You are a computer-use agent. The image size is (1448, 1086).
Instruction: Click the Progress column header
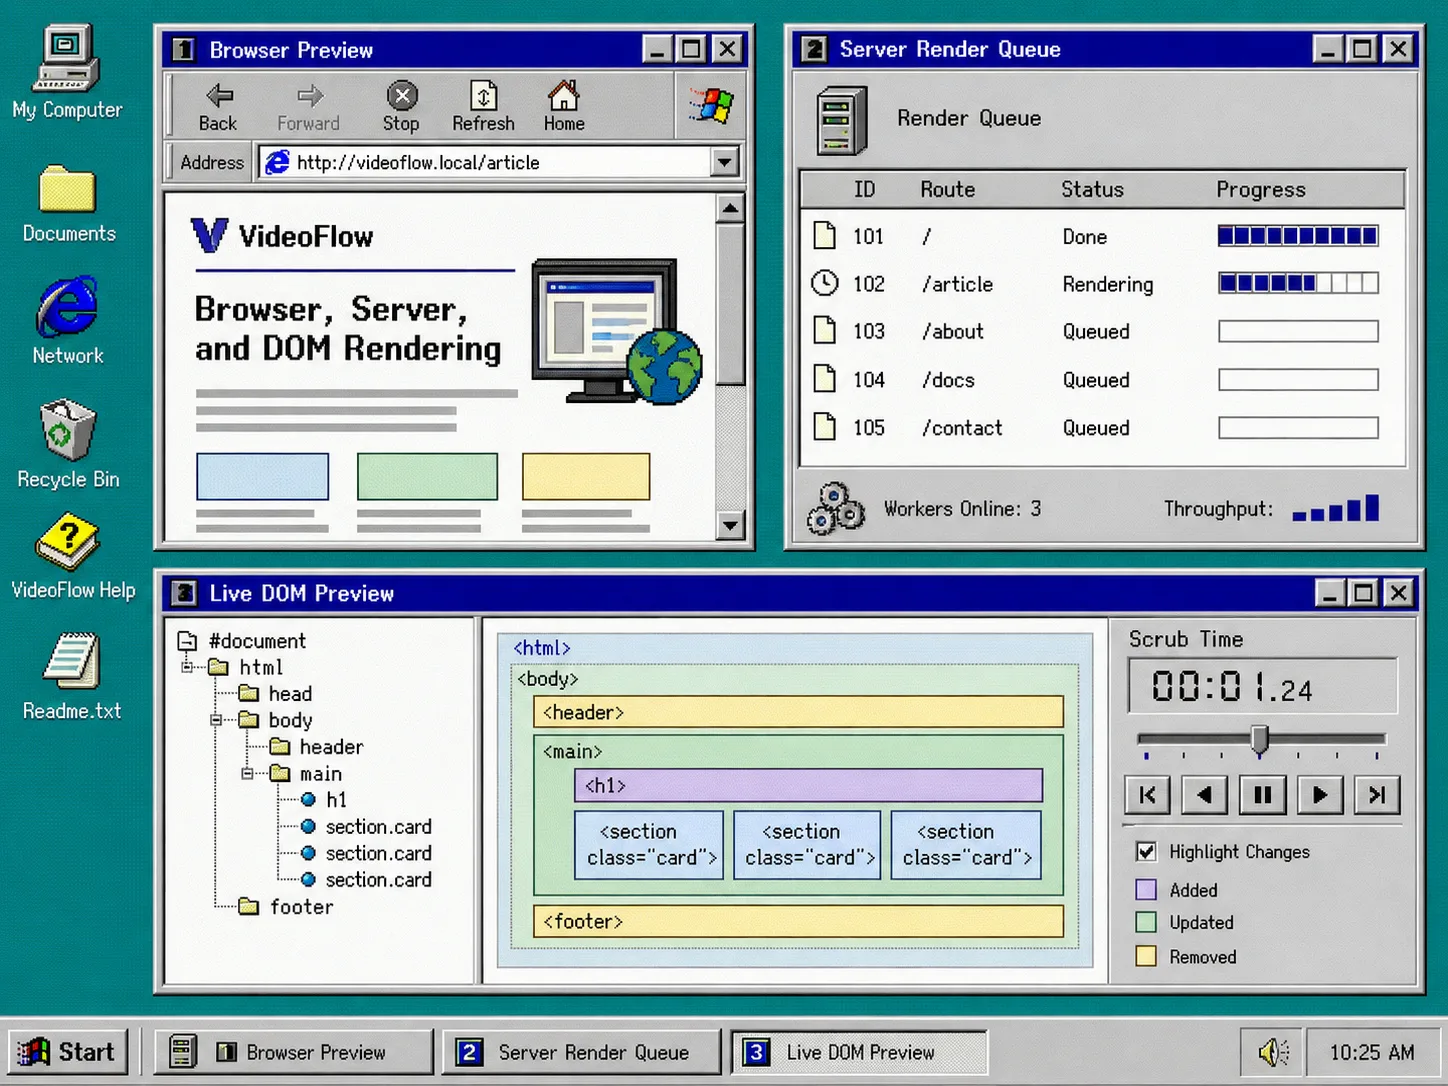coord(1260,189)
